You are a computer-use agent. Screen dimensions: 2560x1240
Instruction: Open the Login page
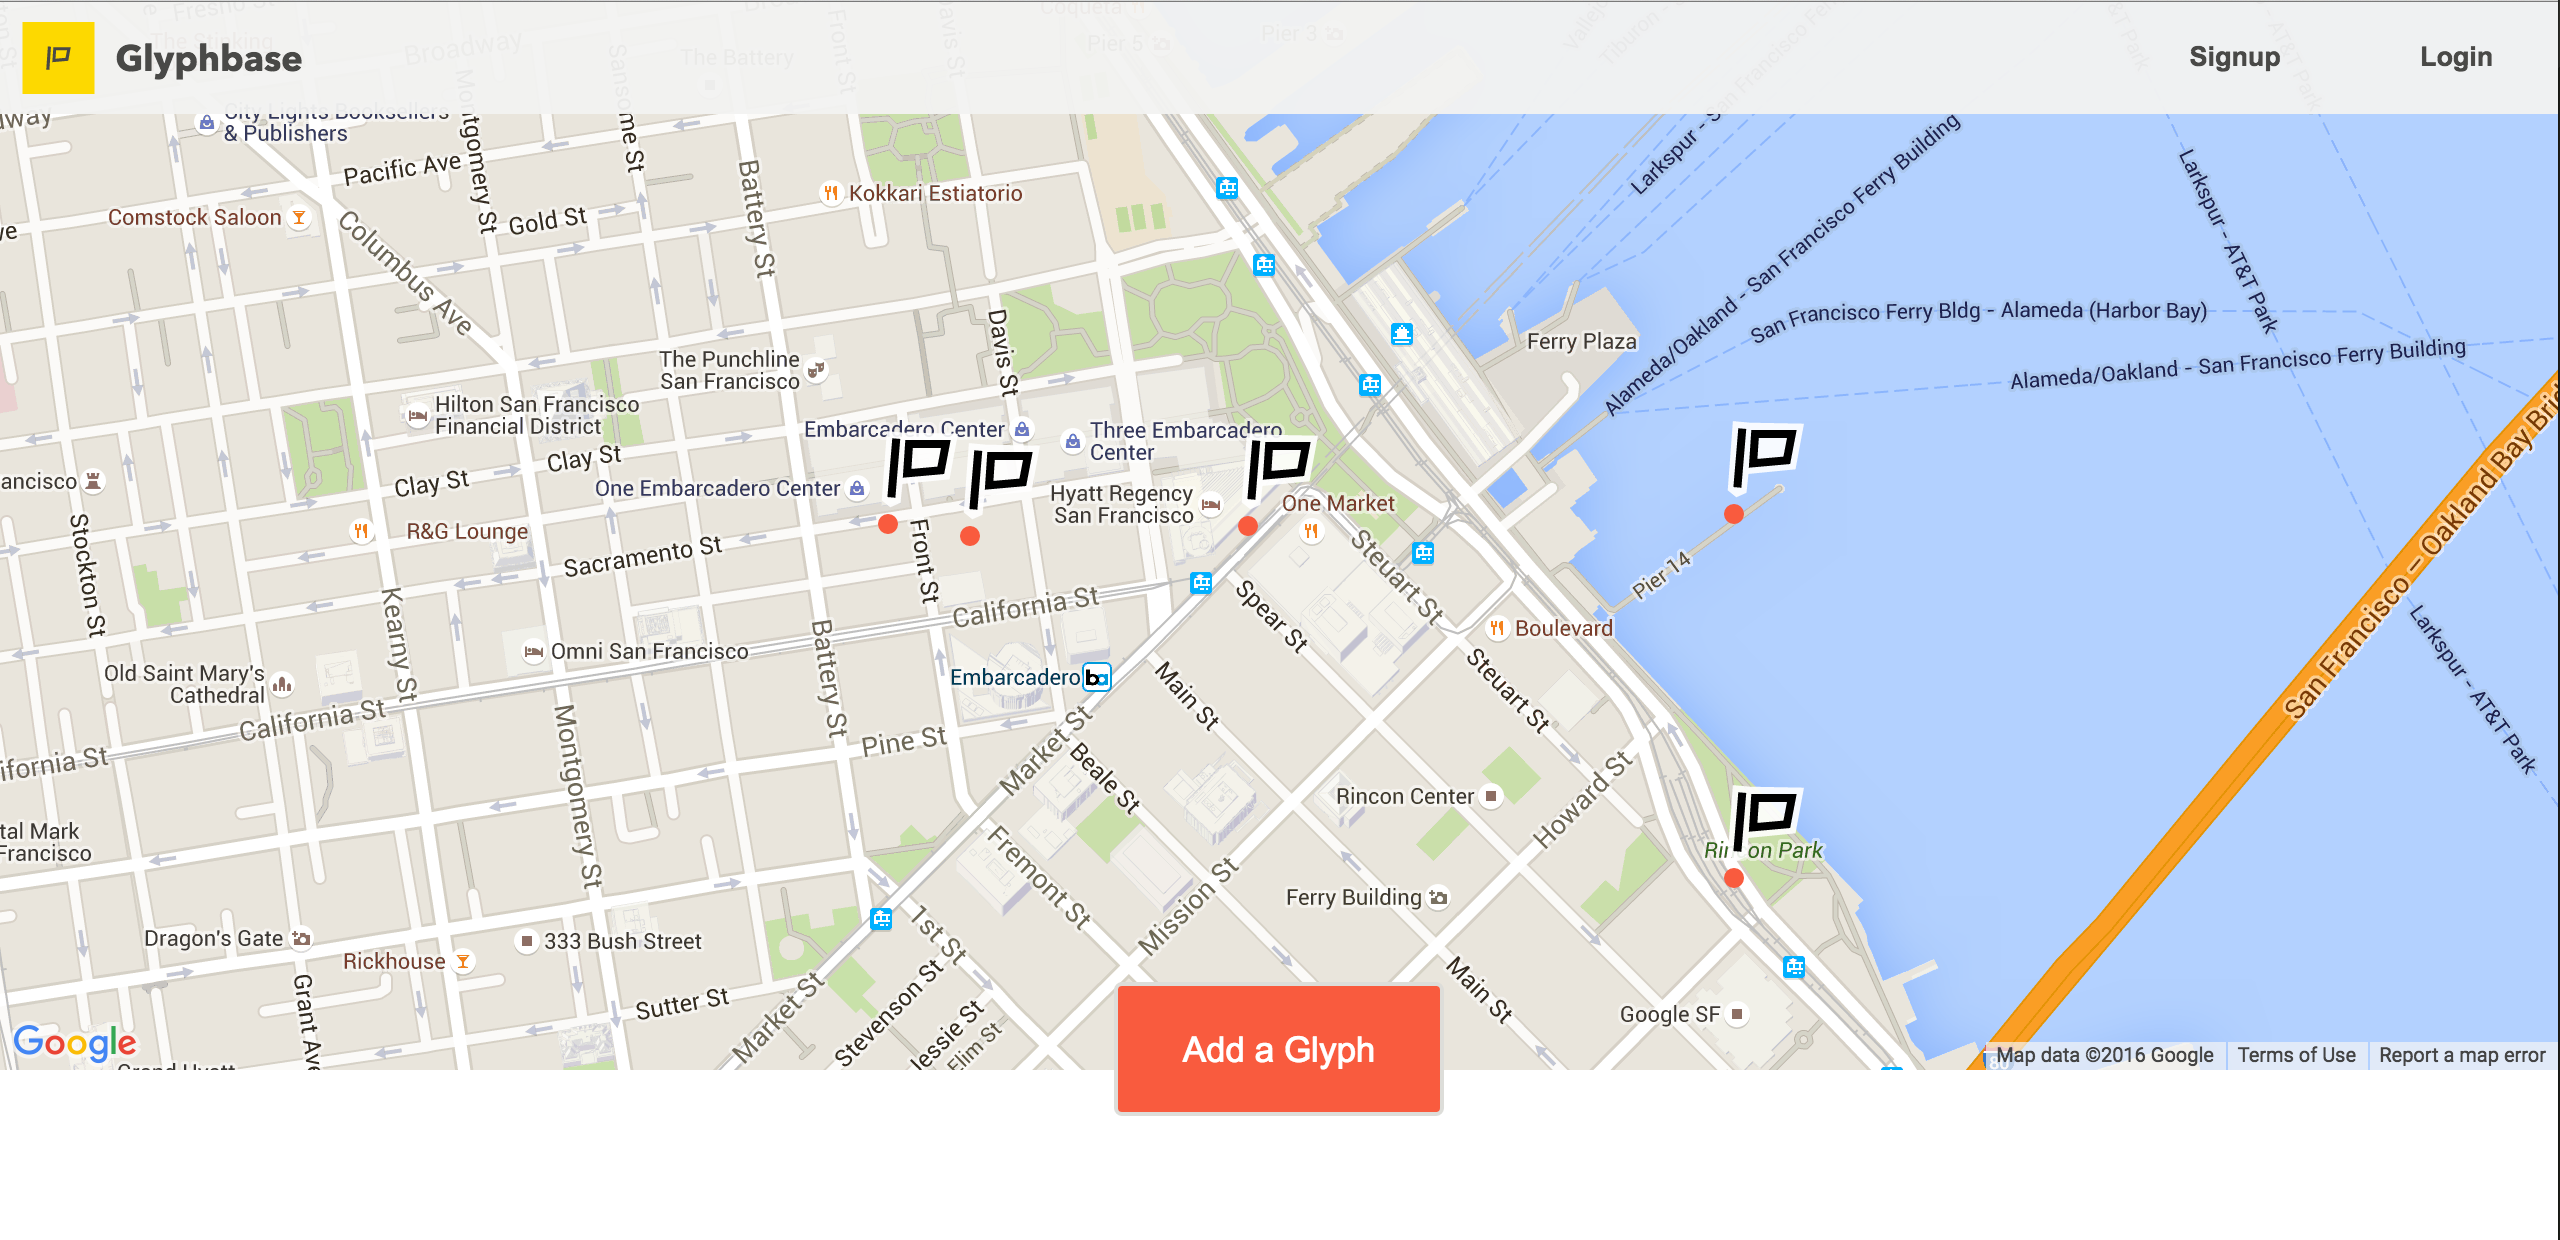(x=2455, y=57)
